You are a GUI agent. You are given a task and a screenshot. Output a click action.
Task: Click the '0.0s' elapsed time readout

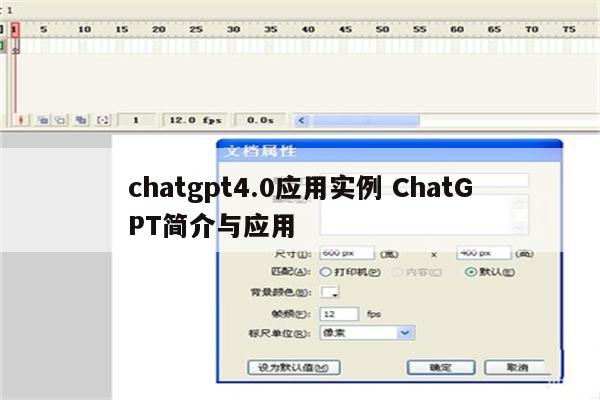click(260, 120)
